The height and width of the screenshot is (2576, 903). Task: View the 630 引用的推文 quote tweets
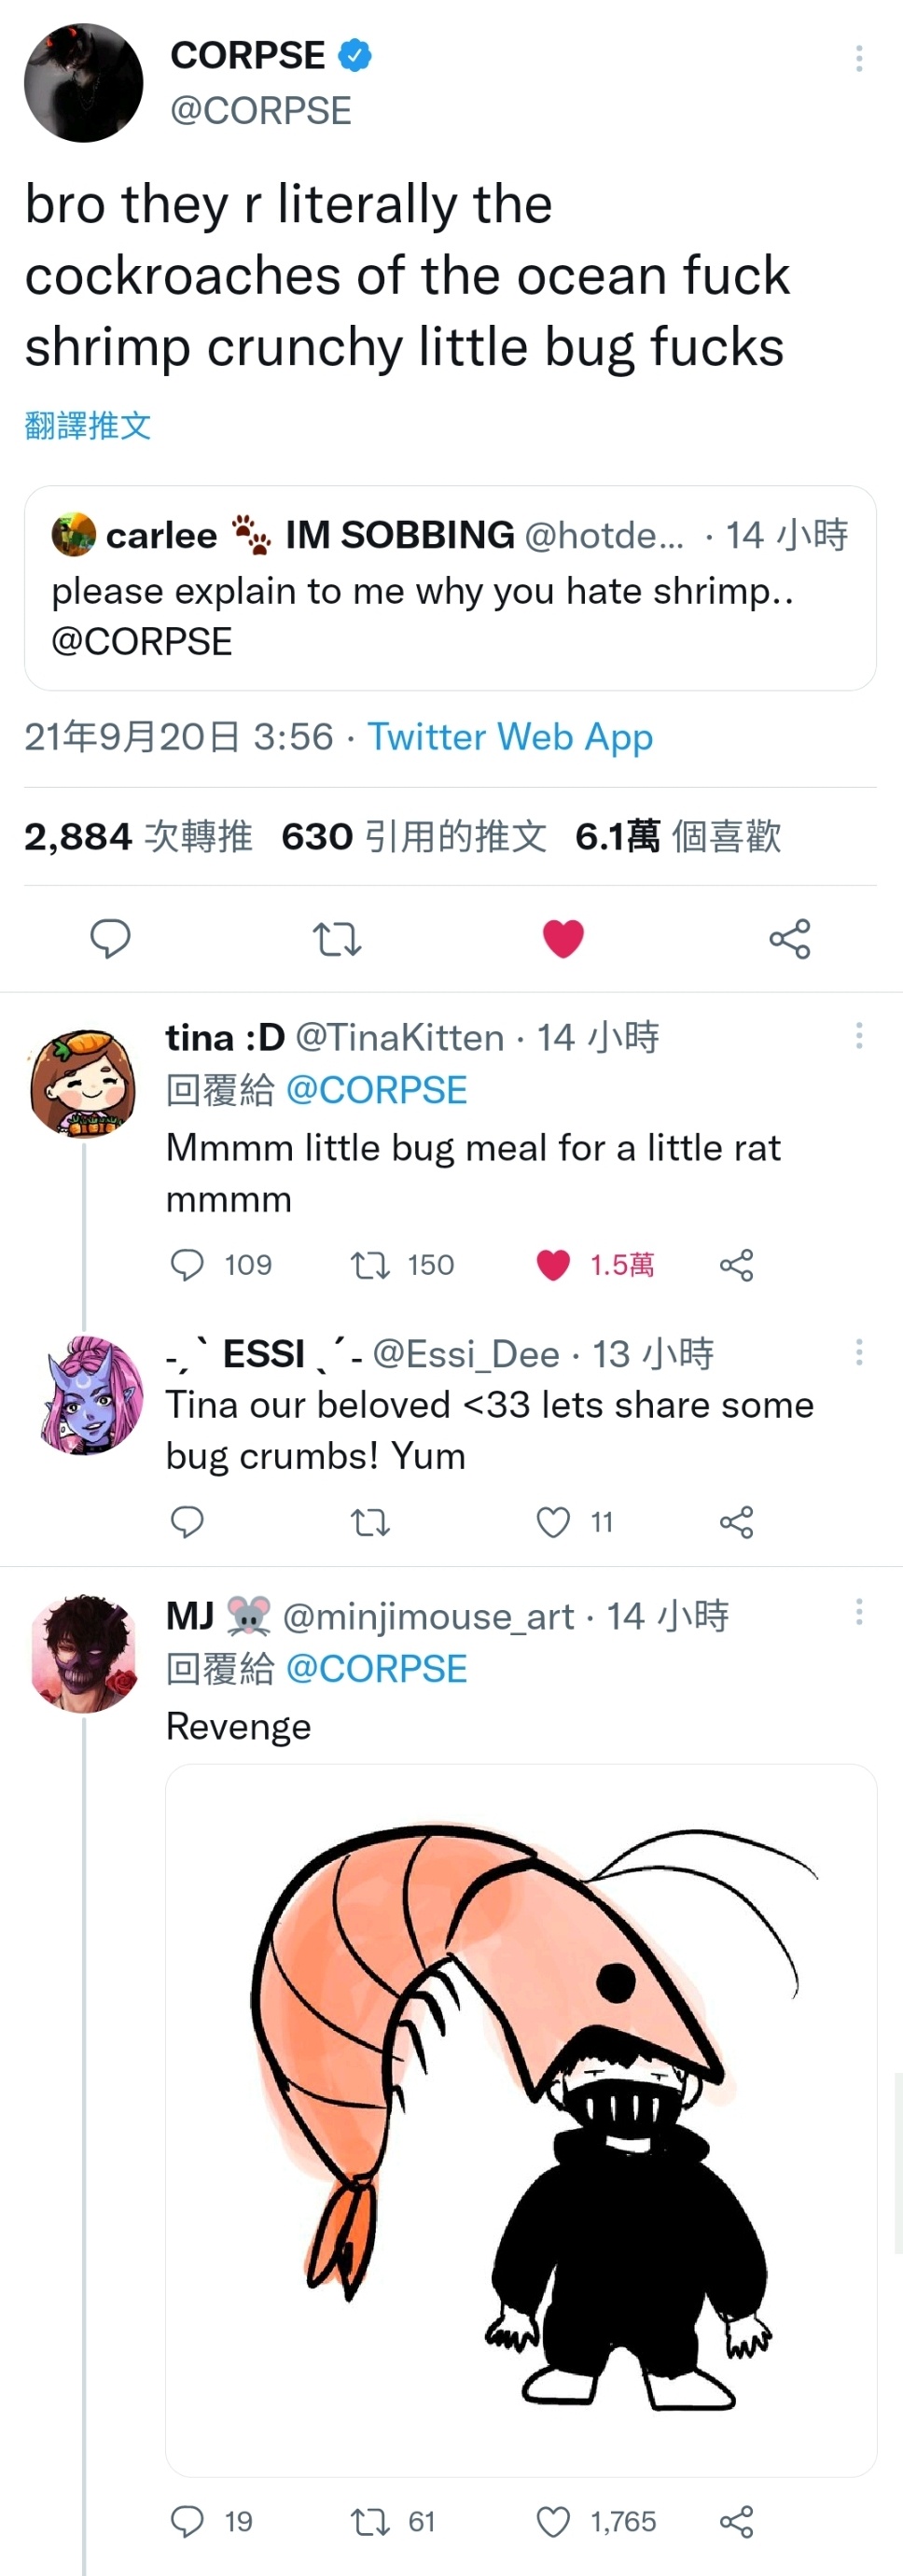(414, 836)
